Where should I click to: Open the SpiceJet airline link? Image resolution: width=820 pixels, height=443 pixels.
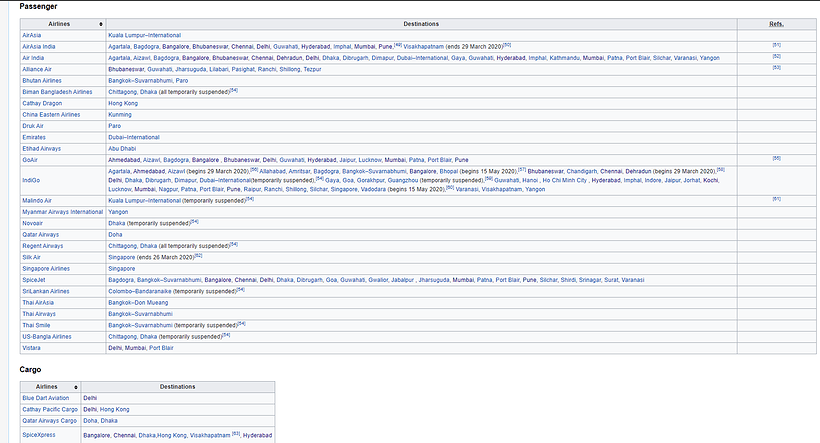(x=34, y=280)
